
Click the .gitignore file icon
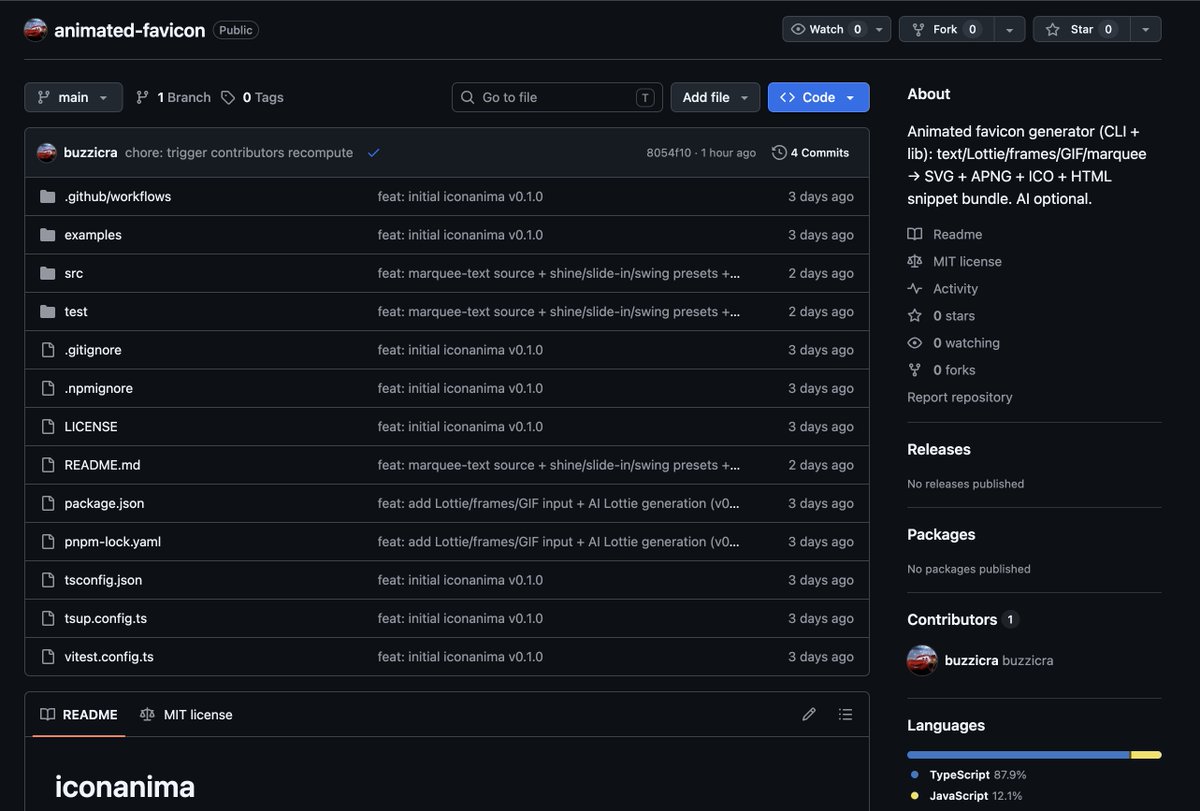tap(47, 350)
